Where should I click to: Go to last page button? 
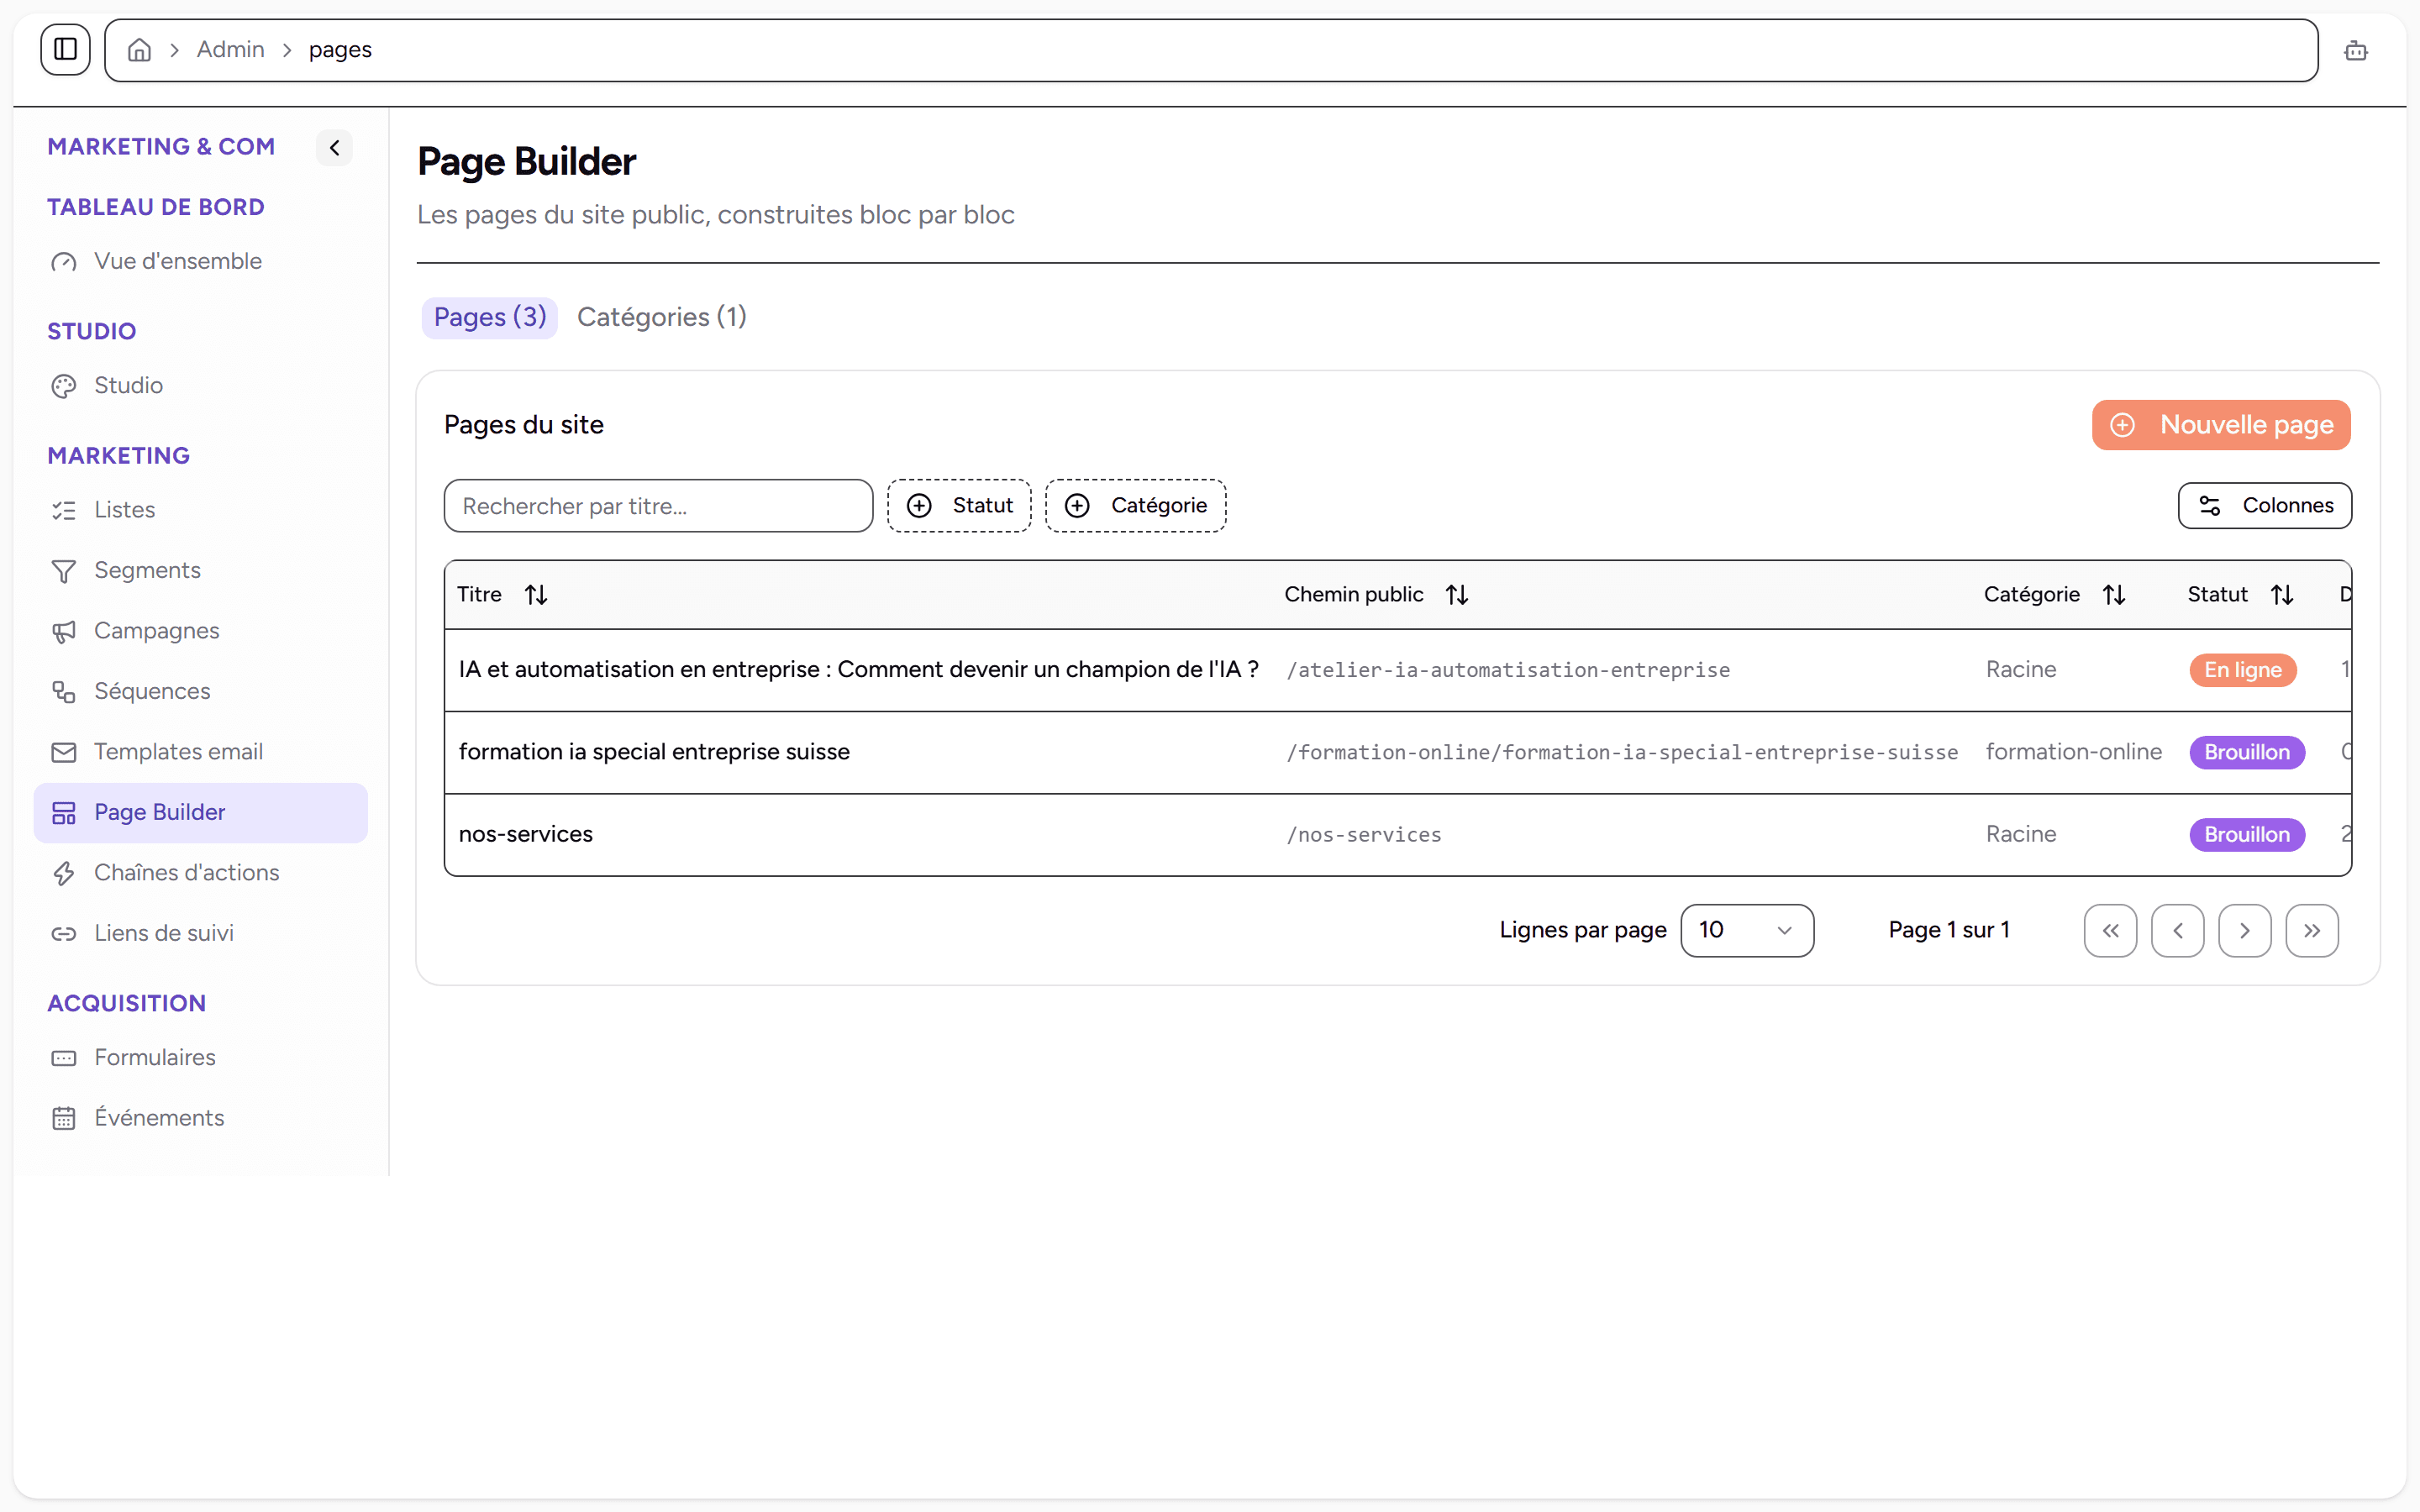pyautogui.click(x=2311, y=931)
